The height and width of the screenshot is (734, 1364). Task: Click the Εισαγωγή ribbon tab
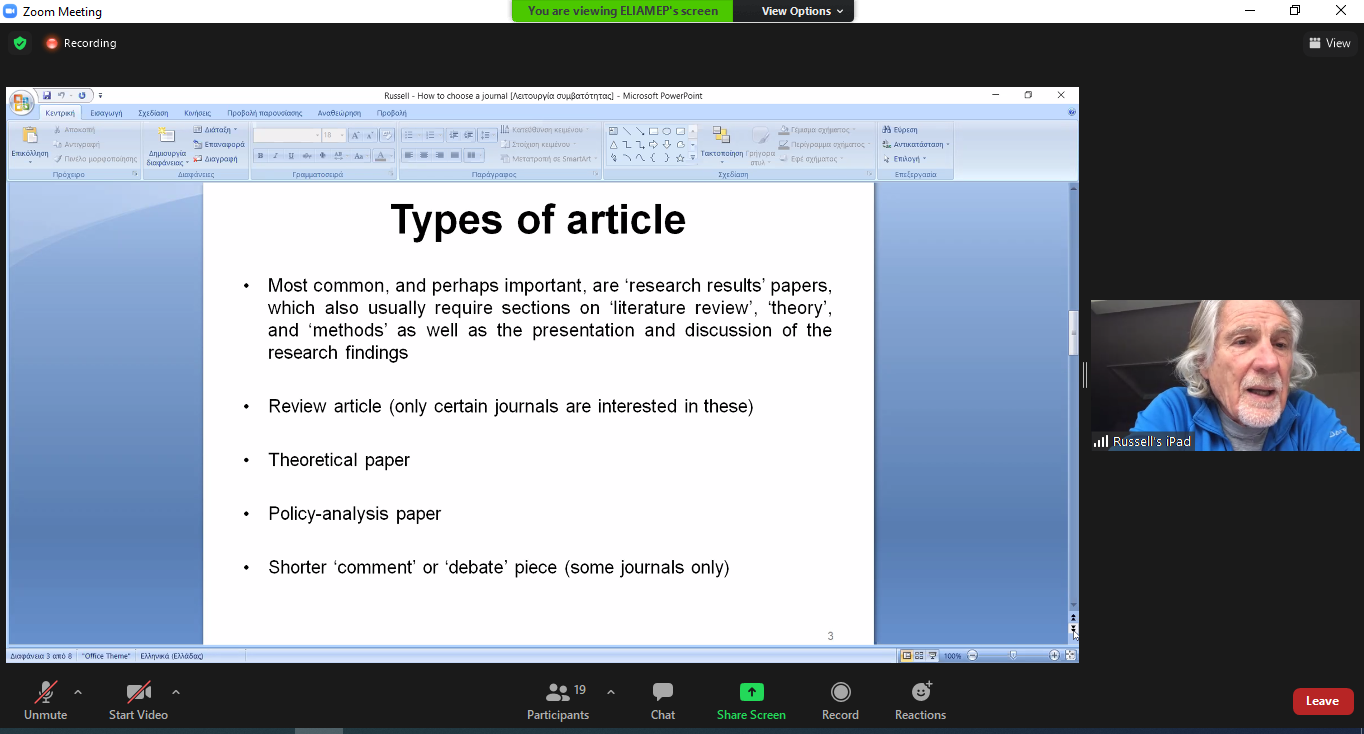point(106,113)
